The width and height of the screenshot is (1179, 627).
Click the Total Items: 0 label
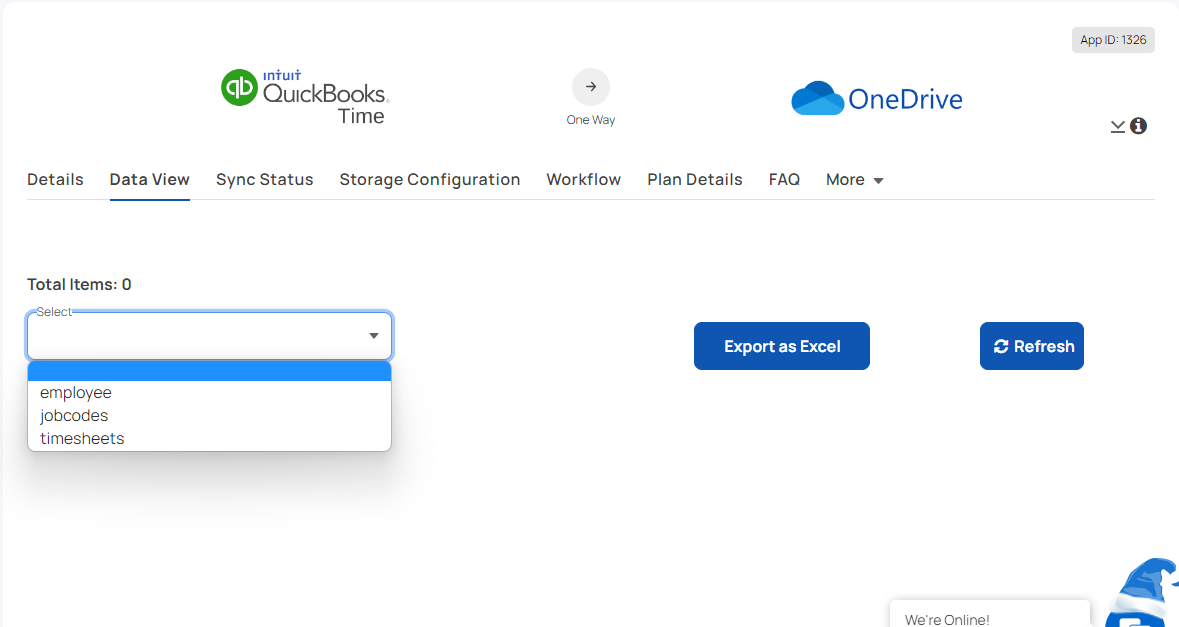coord(79,284)
